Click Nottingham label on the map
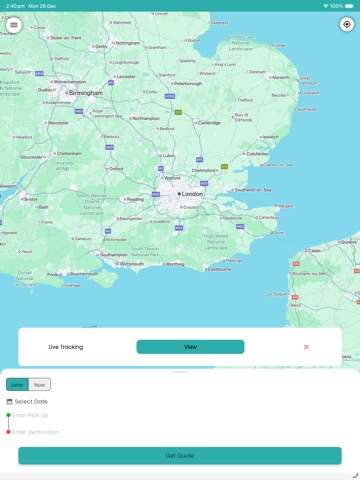 click(128, 43)
